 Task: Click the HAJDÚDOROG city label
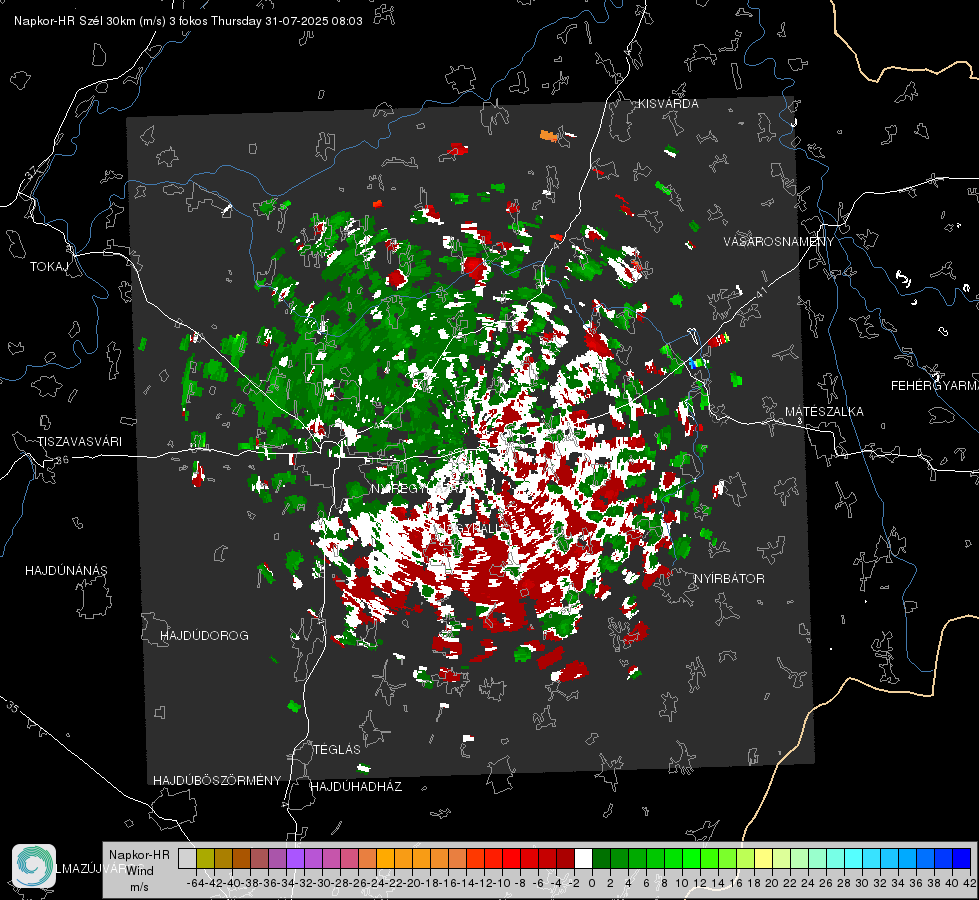click(x=204, y=635)
